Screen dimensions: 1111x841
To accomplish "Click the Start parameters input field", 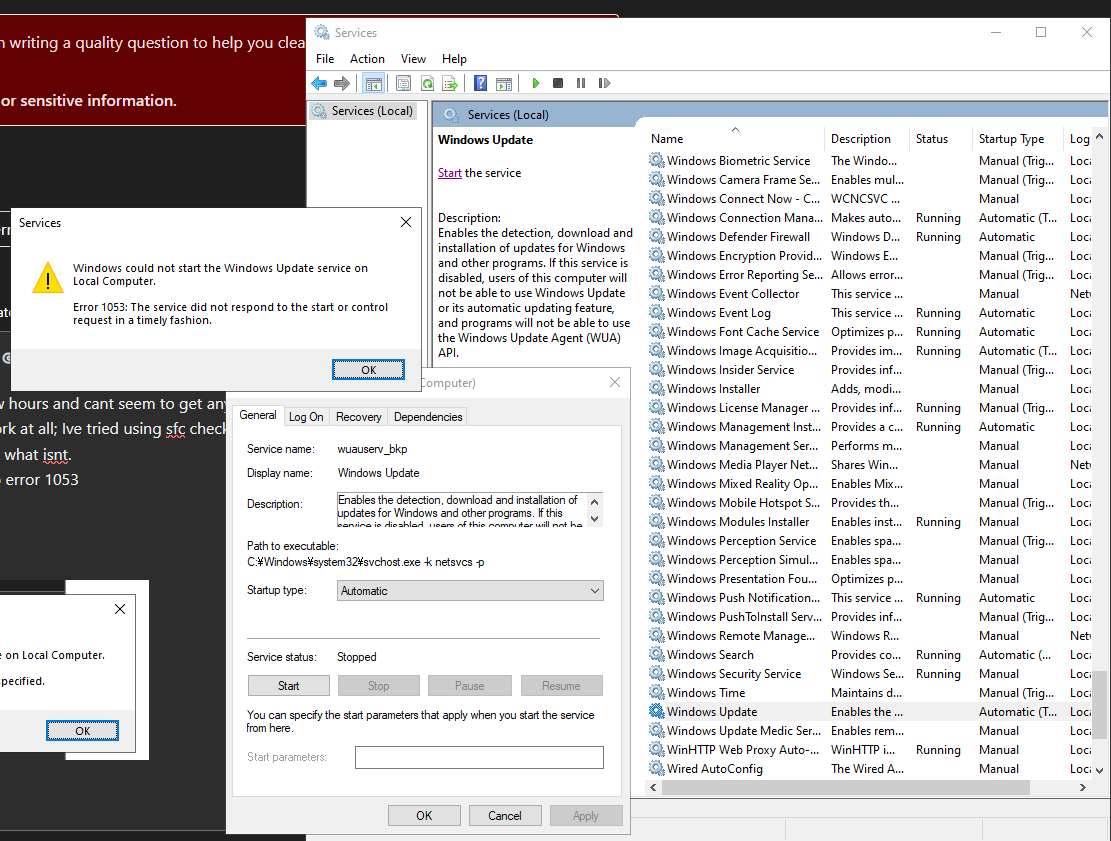I will click(x=479, y=757).
